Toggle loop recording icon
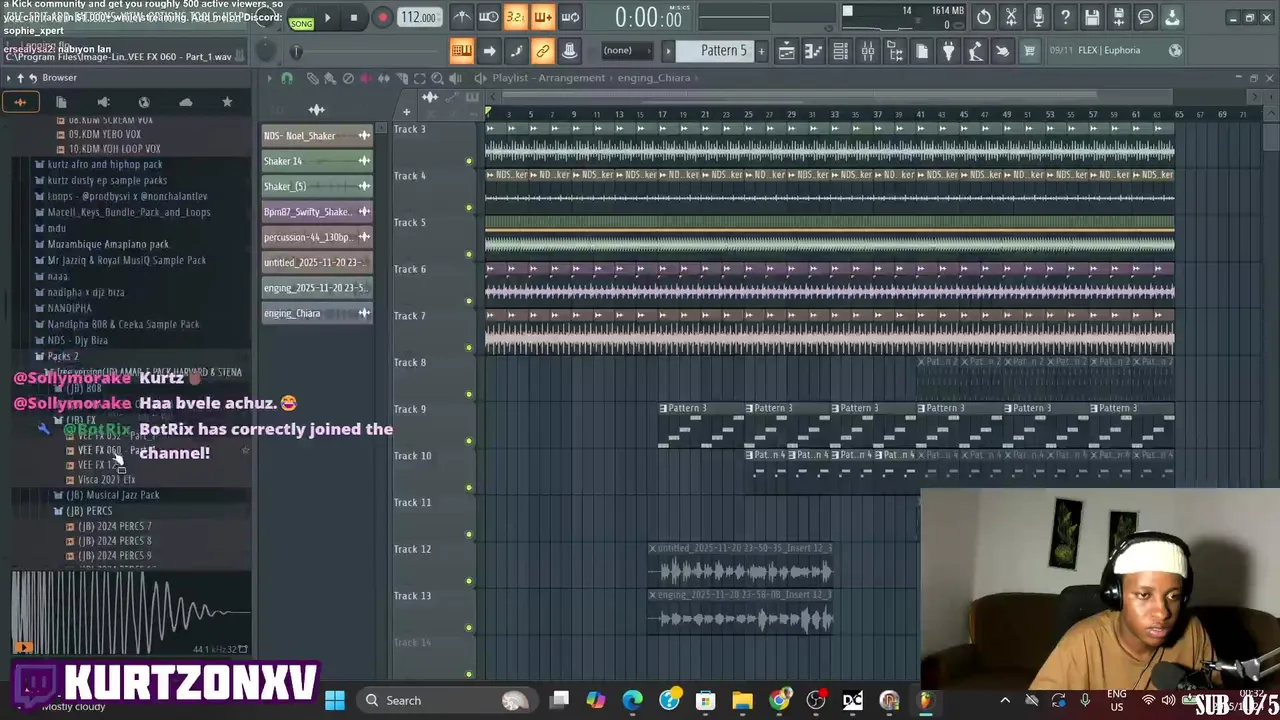This screenshot has width=1280, height=720. [x=569, y=17]
